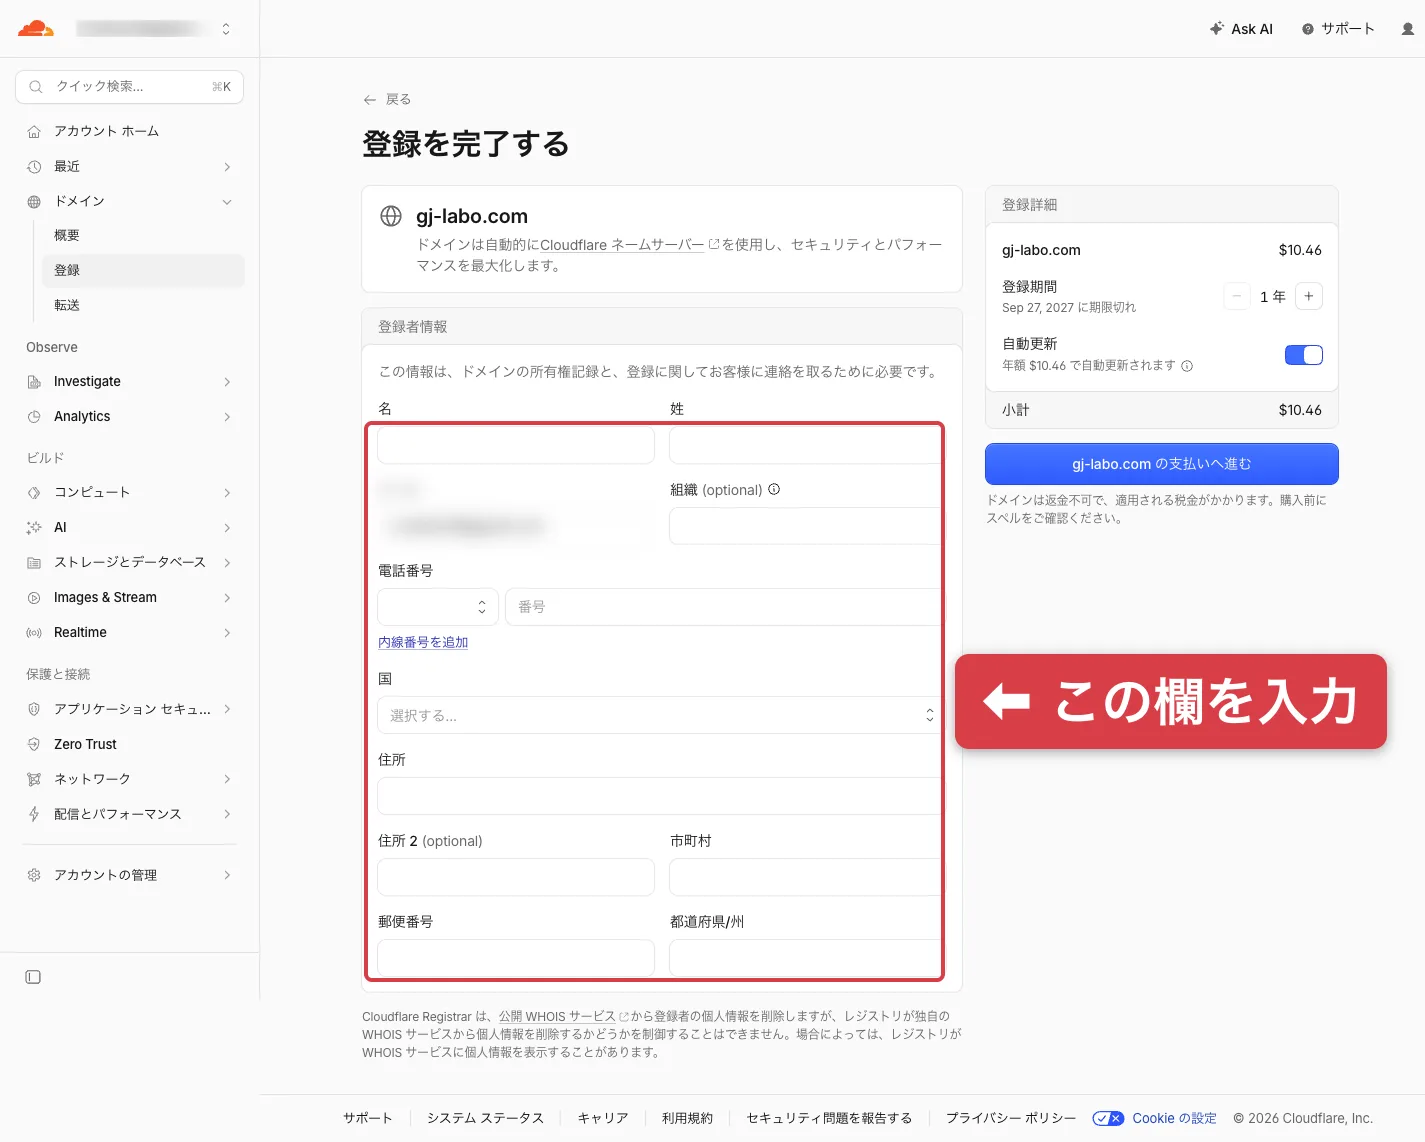Image resolution: width=1425 pixels, height=1142 pixels.
Task: Click the Images & Stream icon
Action: coord(34,597)
